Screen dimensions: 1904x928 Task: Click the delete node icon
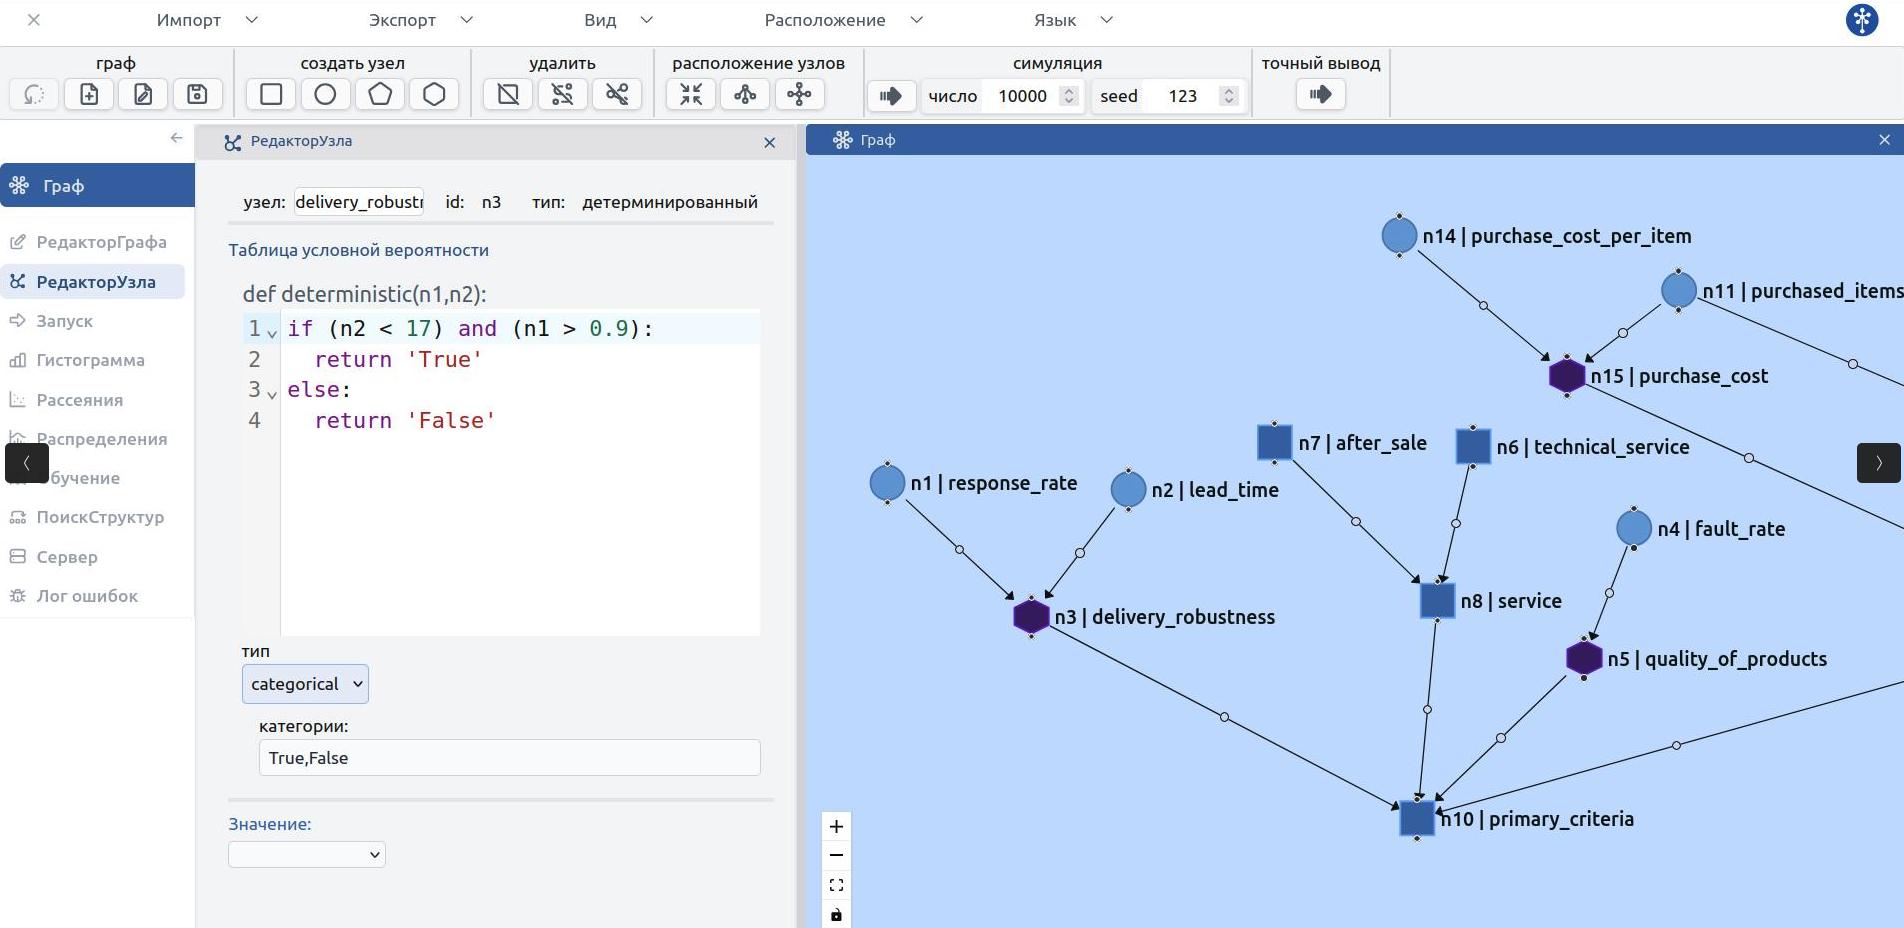[508, 95]
